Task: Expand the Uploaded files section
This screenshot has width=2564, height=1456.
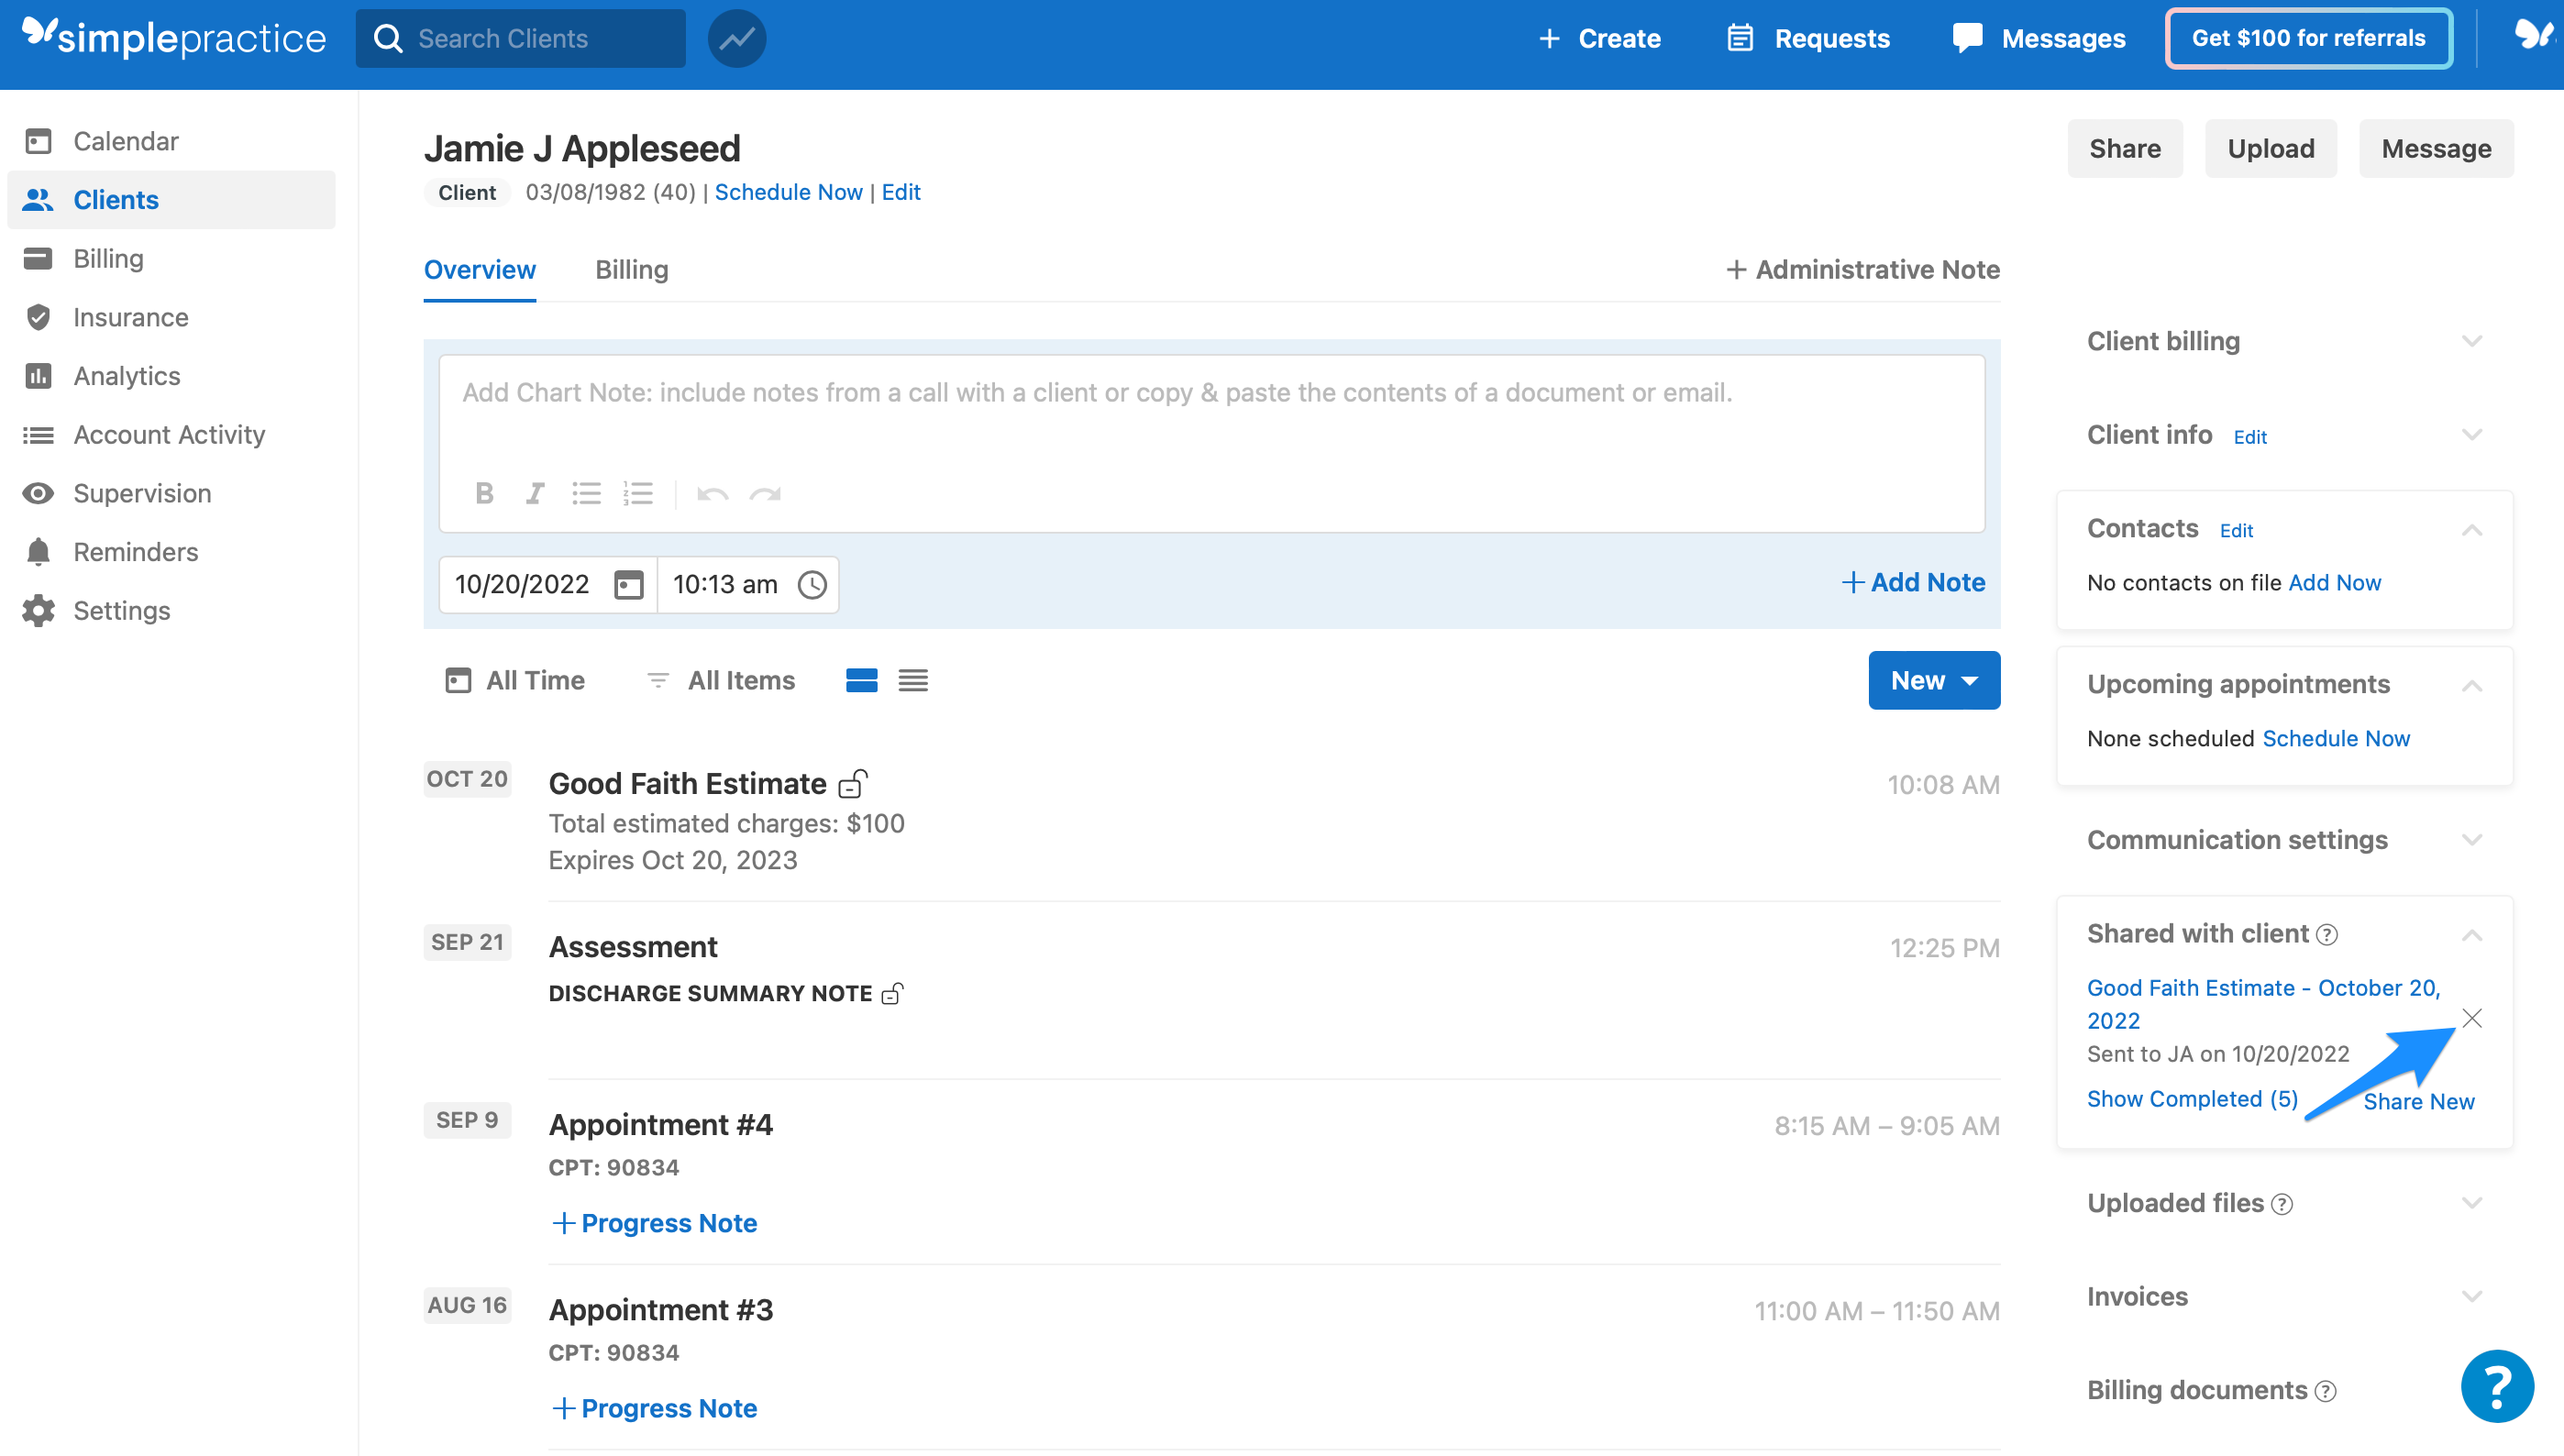Action: point(2472,1203)
